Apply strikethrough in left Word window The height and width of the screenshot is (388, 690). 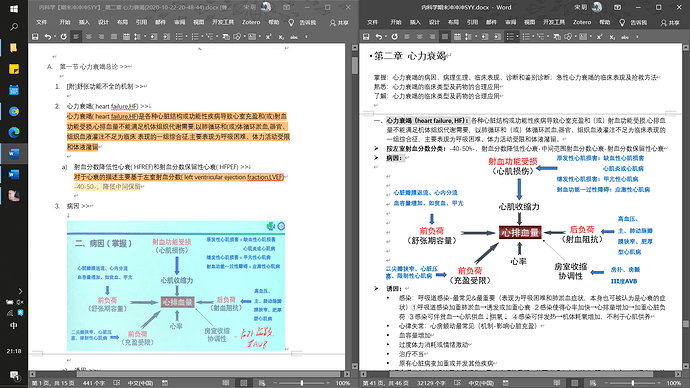(x=294, y=37)
